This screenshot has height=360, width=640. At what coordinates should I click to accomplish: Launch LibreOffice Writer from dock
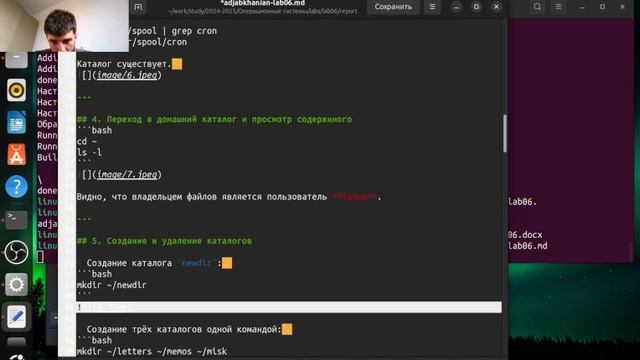[16, 122]
